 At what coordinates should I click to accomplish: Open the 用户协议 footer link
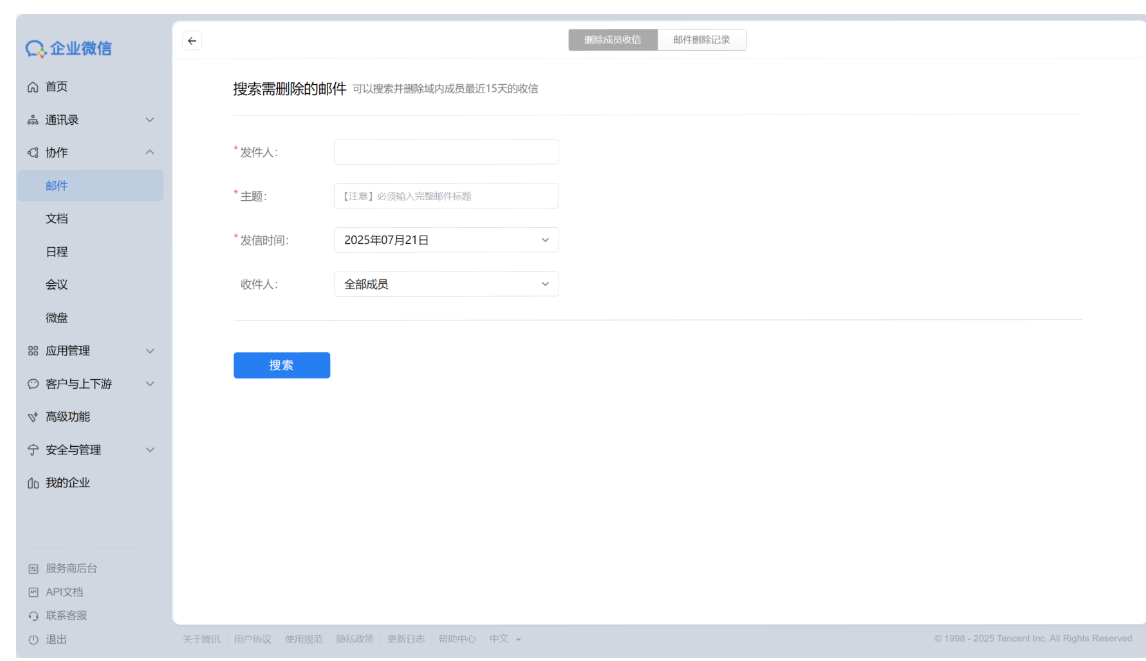(252, 639)
